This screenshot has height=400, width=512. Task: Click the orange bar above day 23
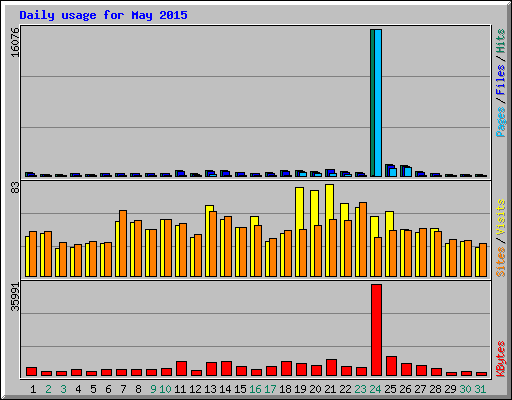(x=363, y=239)
